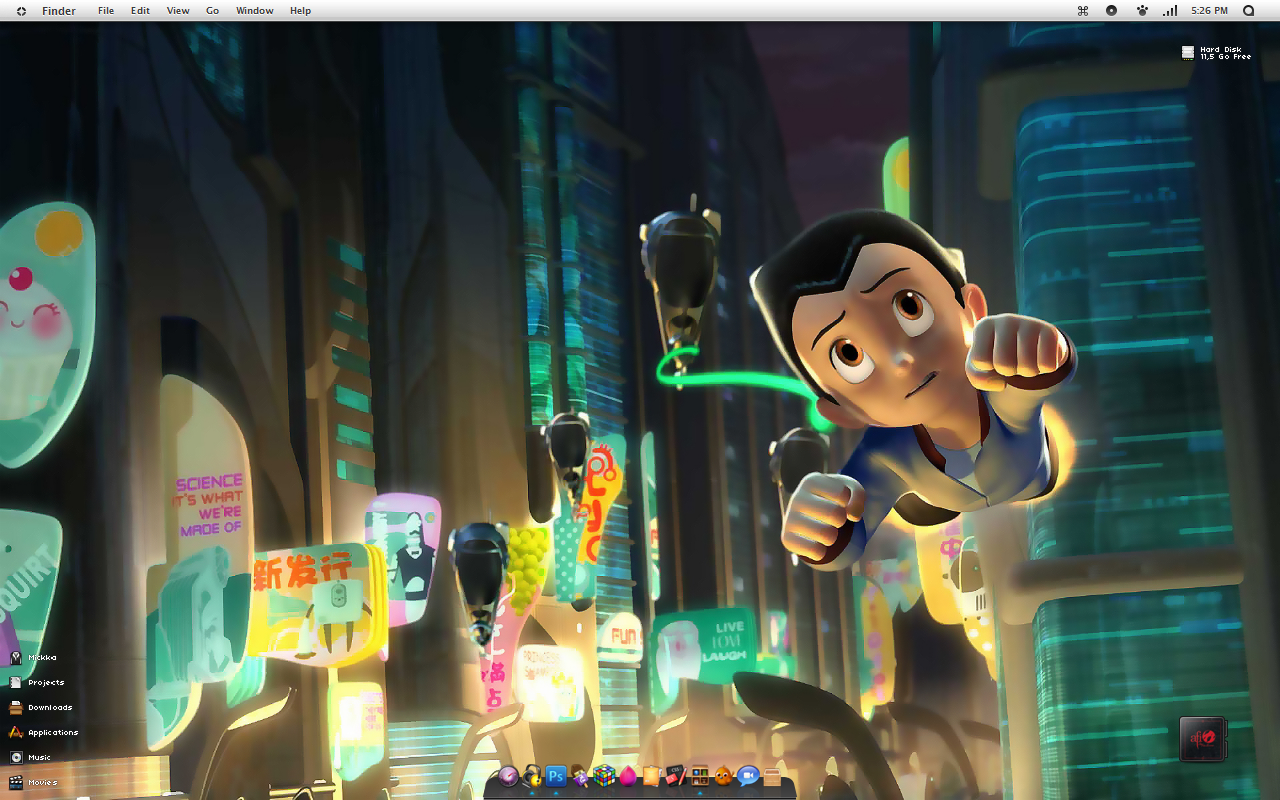
Task: Open Spotlight search icon at top right
Action: click(1248, 11)
